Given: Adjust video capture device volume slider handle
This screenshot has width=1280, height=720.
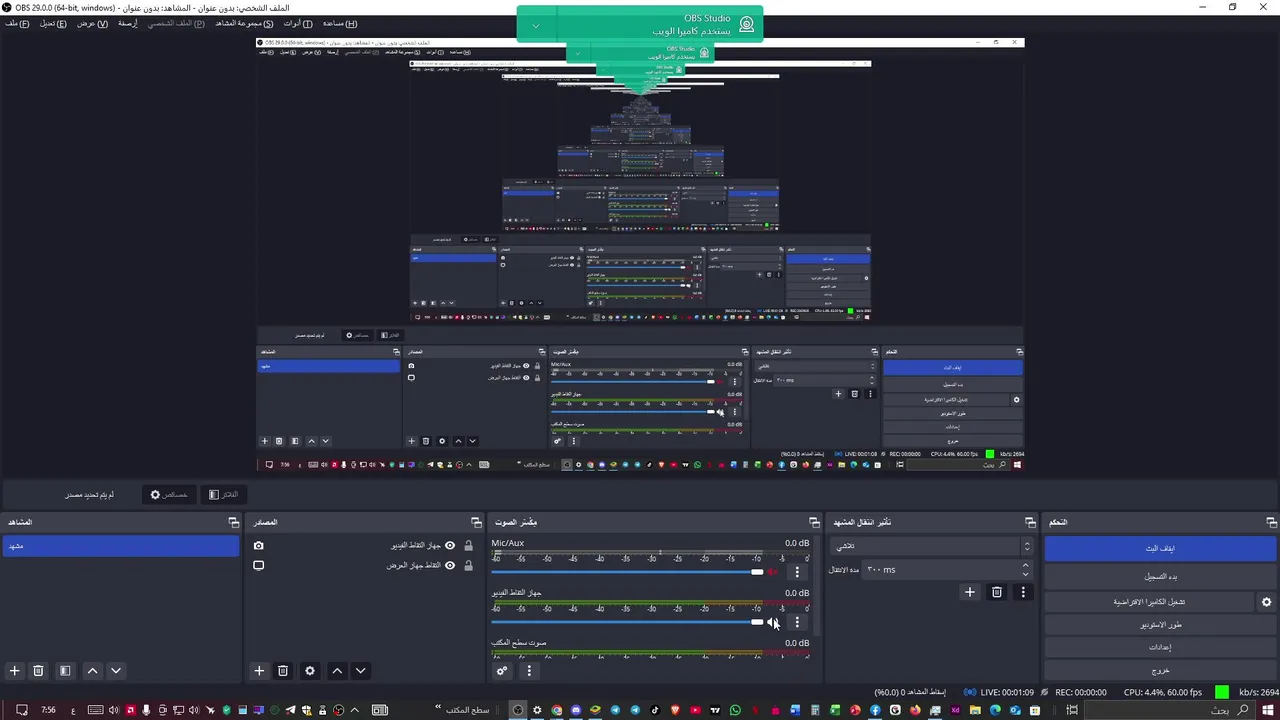Looking at the screenshot, I should tap(757, 622).
